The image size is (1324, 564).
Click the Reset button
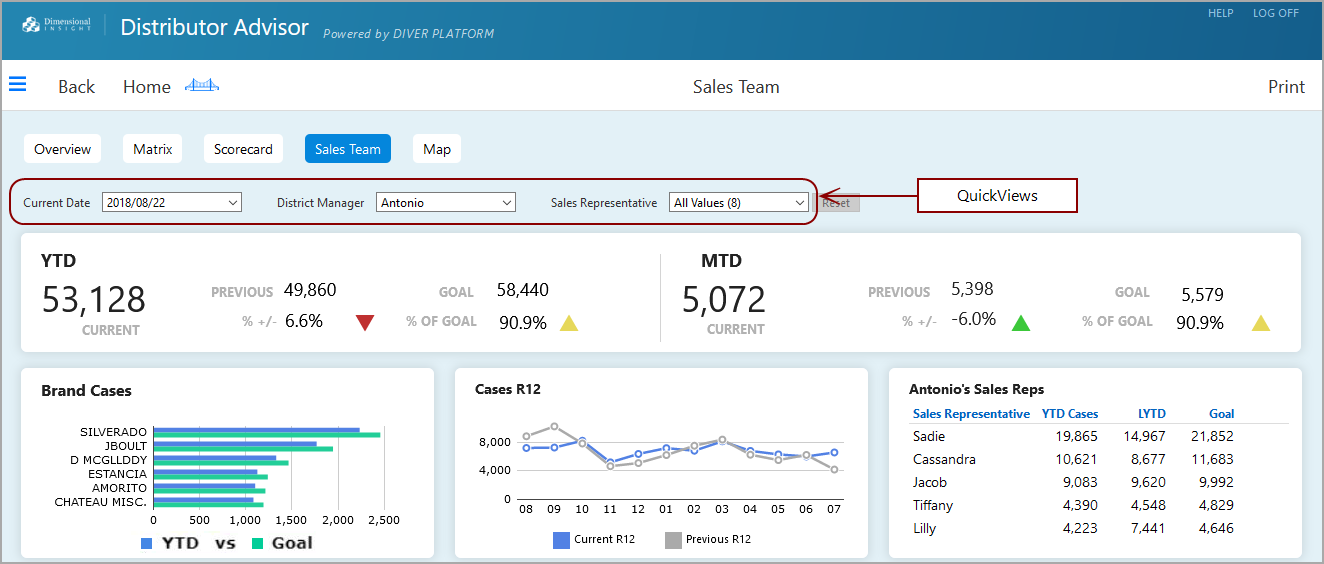click(836, 203)
